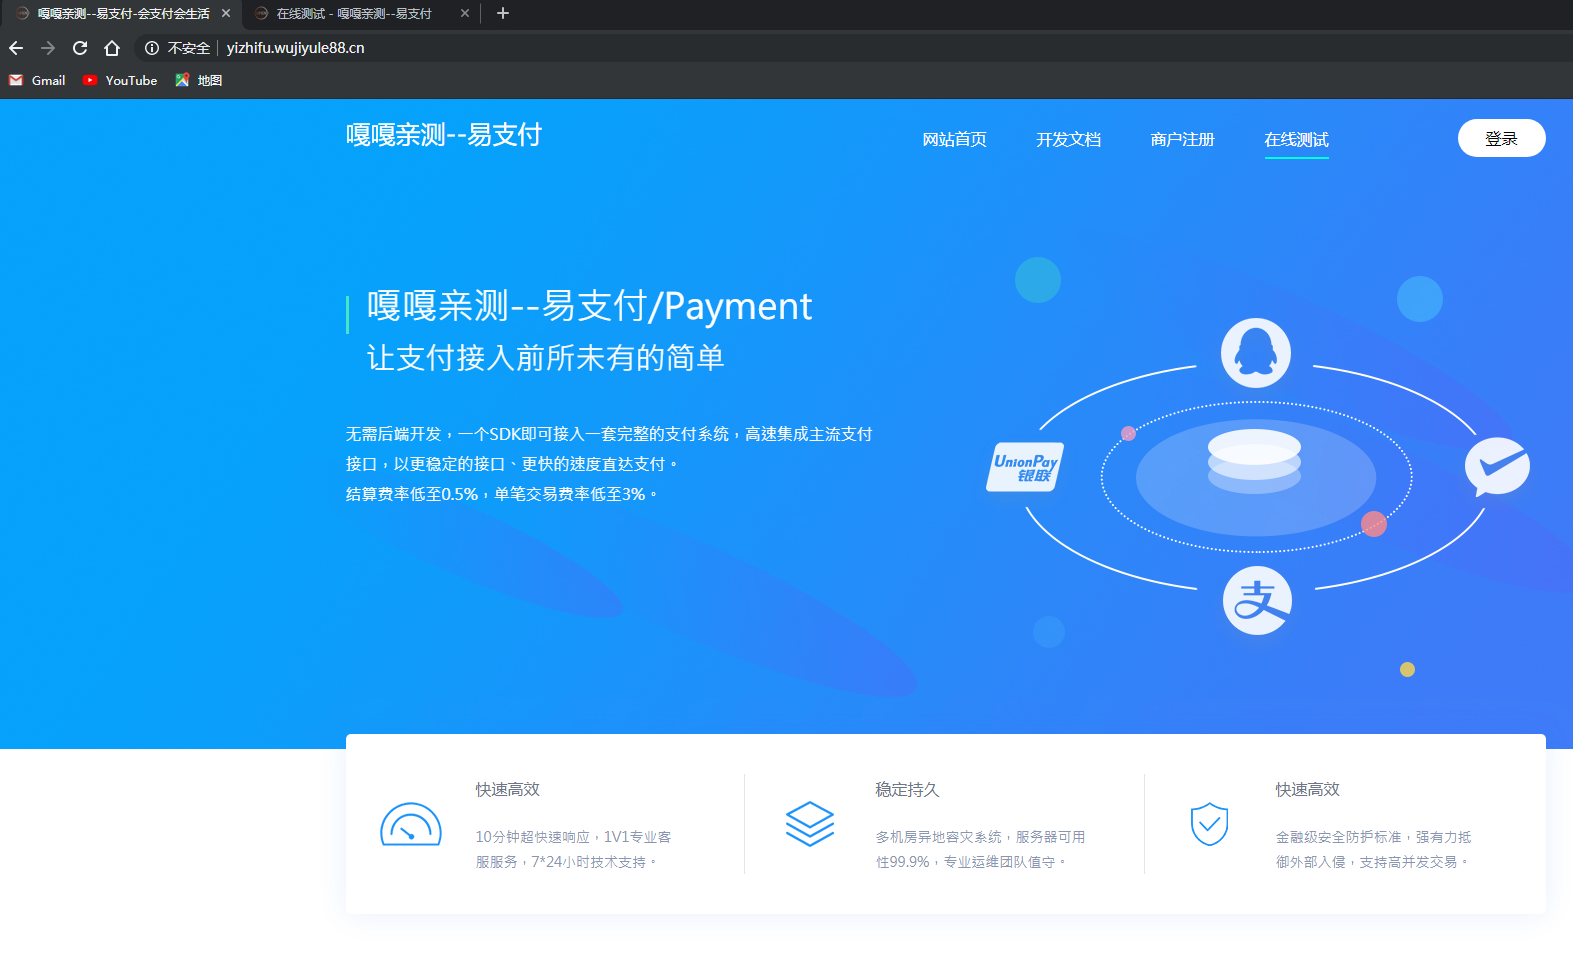Screen dimensions: 1573x955
Task: Go to the 商户注册 page
Action: click(x=1182, y=140)
